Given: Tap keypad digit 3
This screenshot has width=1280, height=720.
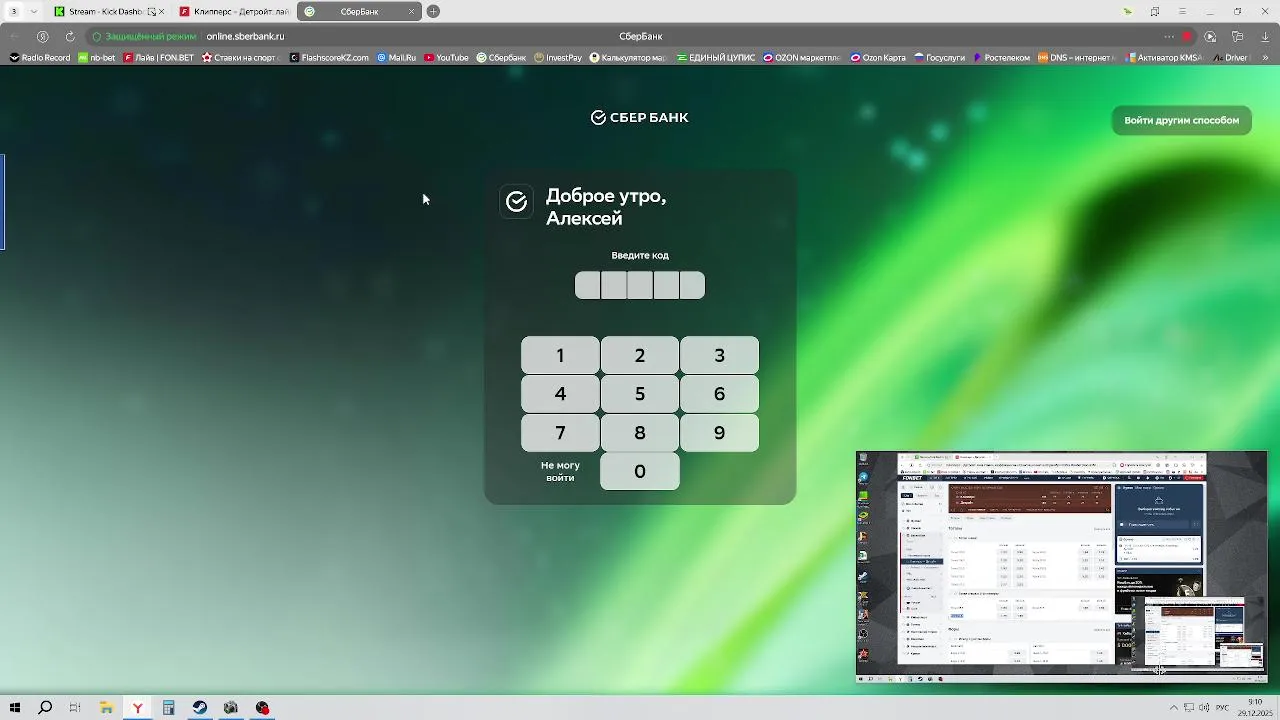Looking at the screenshot, I should pyautogui.click(x=719, y=355).
